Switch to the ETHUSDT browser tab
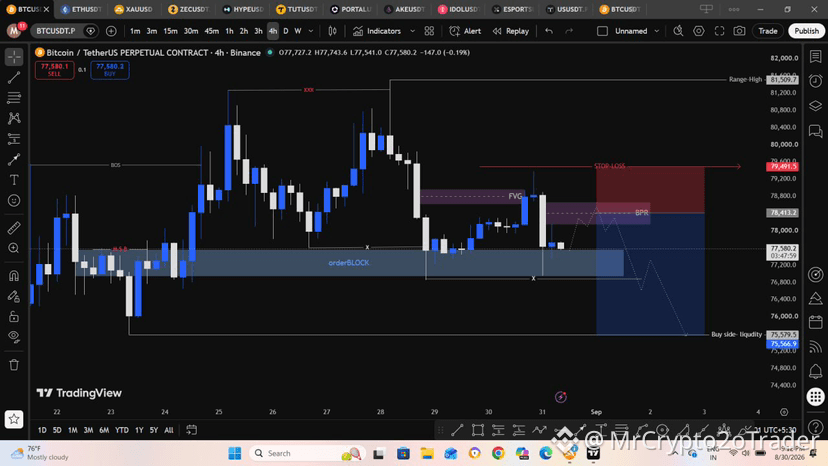Image resolution: width=828 pixels, height=466 pixels. (x=82, y=9)
